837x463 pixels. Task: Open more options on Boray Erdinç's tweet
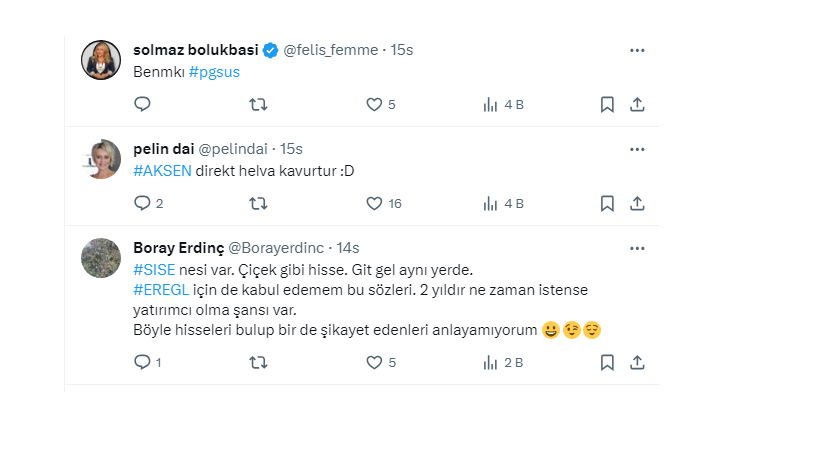point(637,247)
